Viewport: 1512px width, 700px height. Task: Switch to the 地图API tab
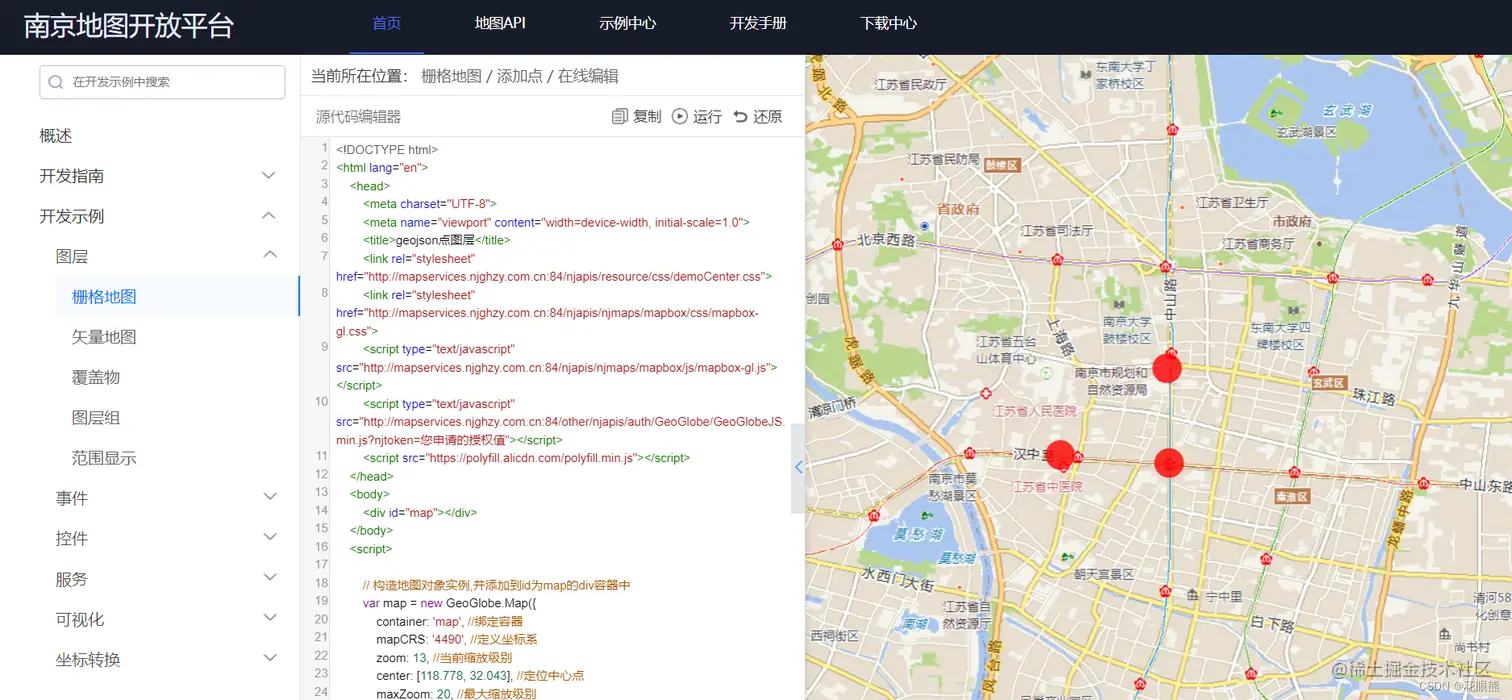pyautogui.click(x=499, y=22)
